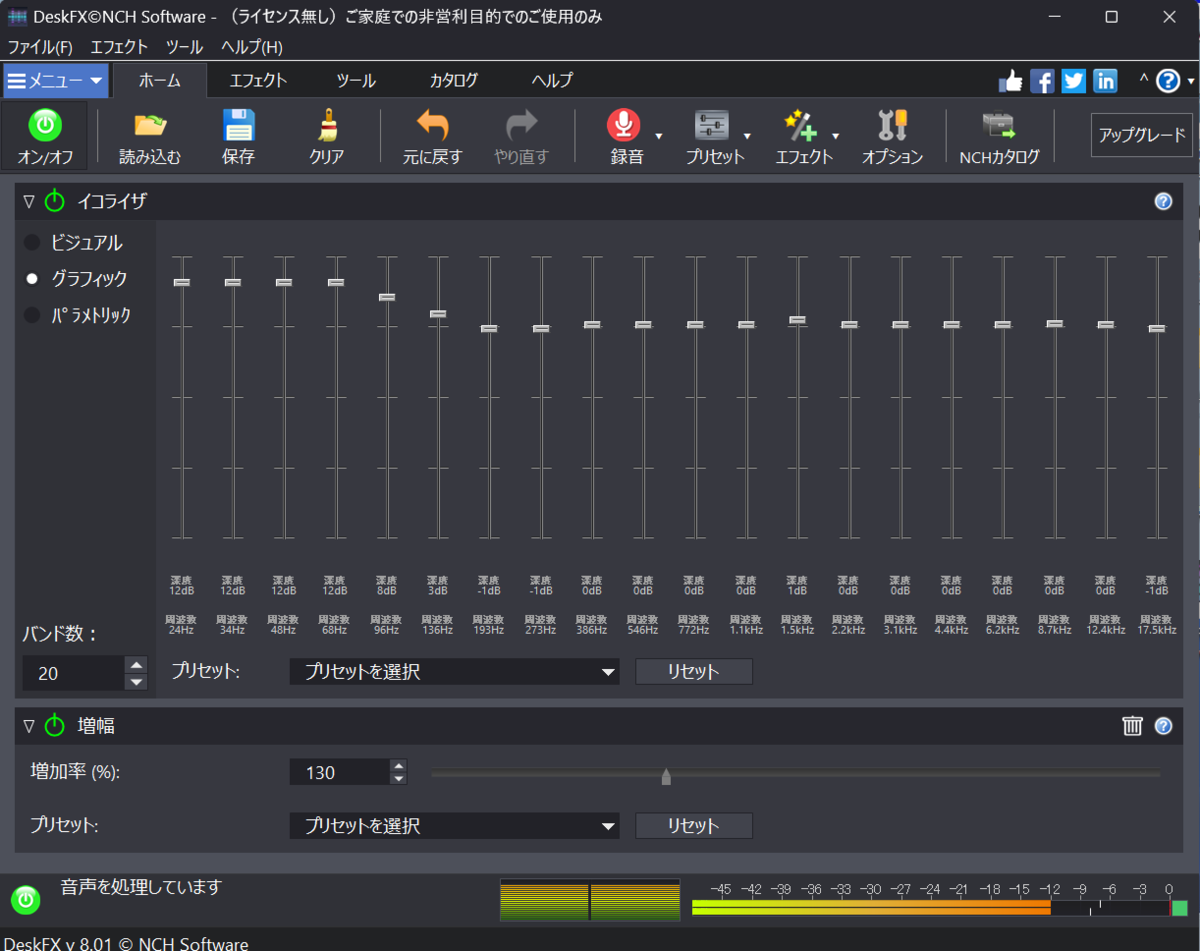Click the thumbs-up like icon
This screenshot has height=951, width=1200.
[1010, 81]
